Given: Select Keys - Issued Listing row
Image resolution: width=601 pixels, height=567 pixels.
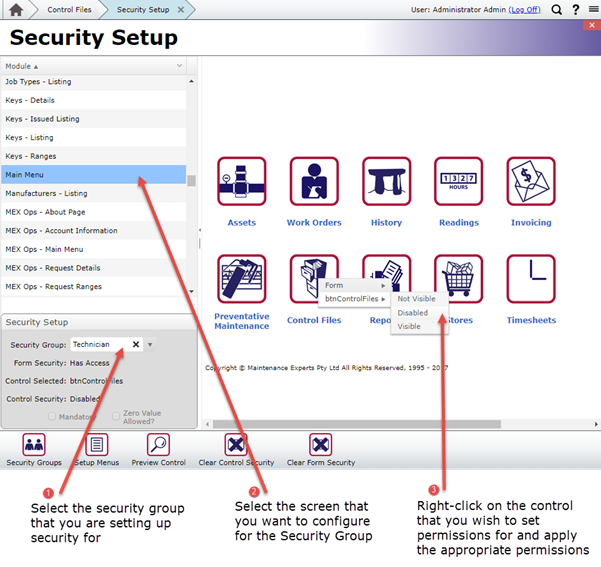Looking at the screenshot, I should click(x=94, y=119).
